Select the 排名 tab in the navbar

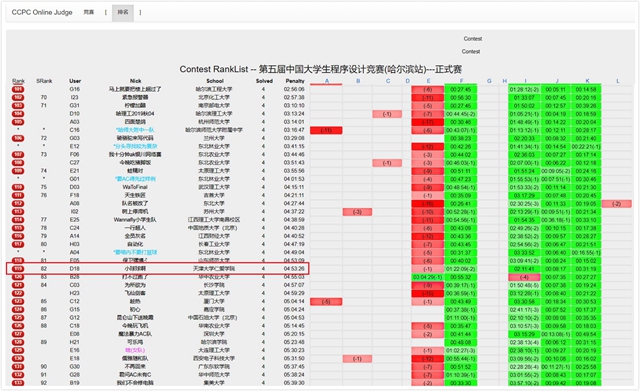pos(123,12)
